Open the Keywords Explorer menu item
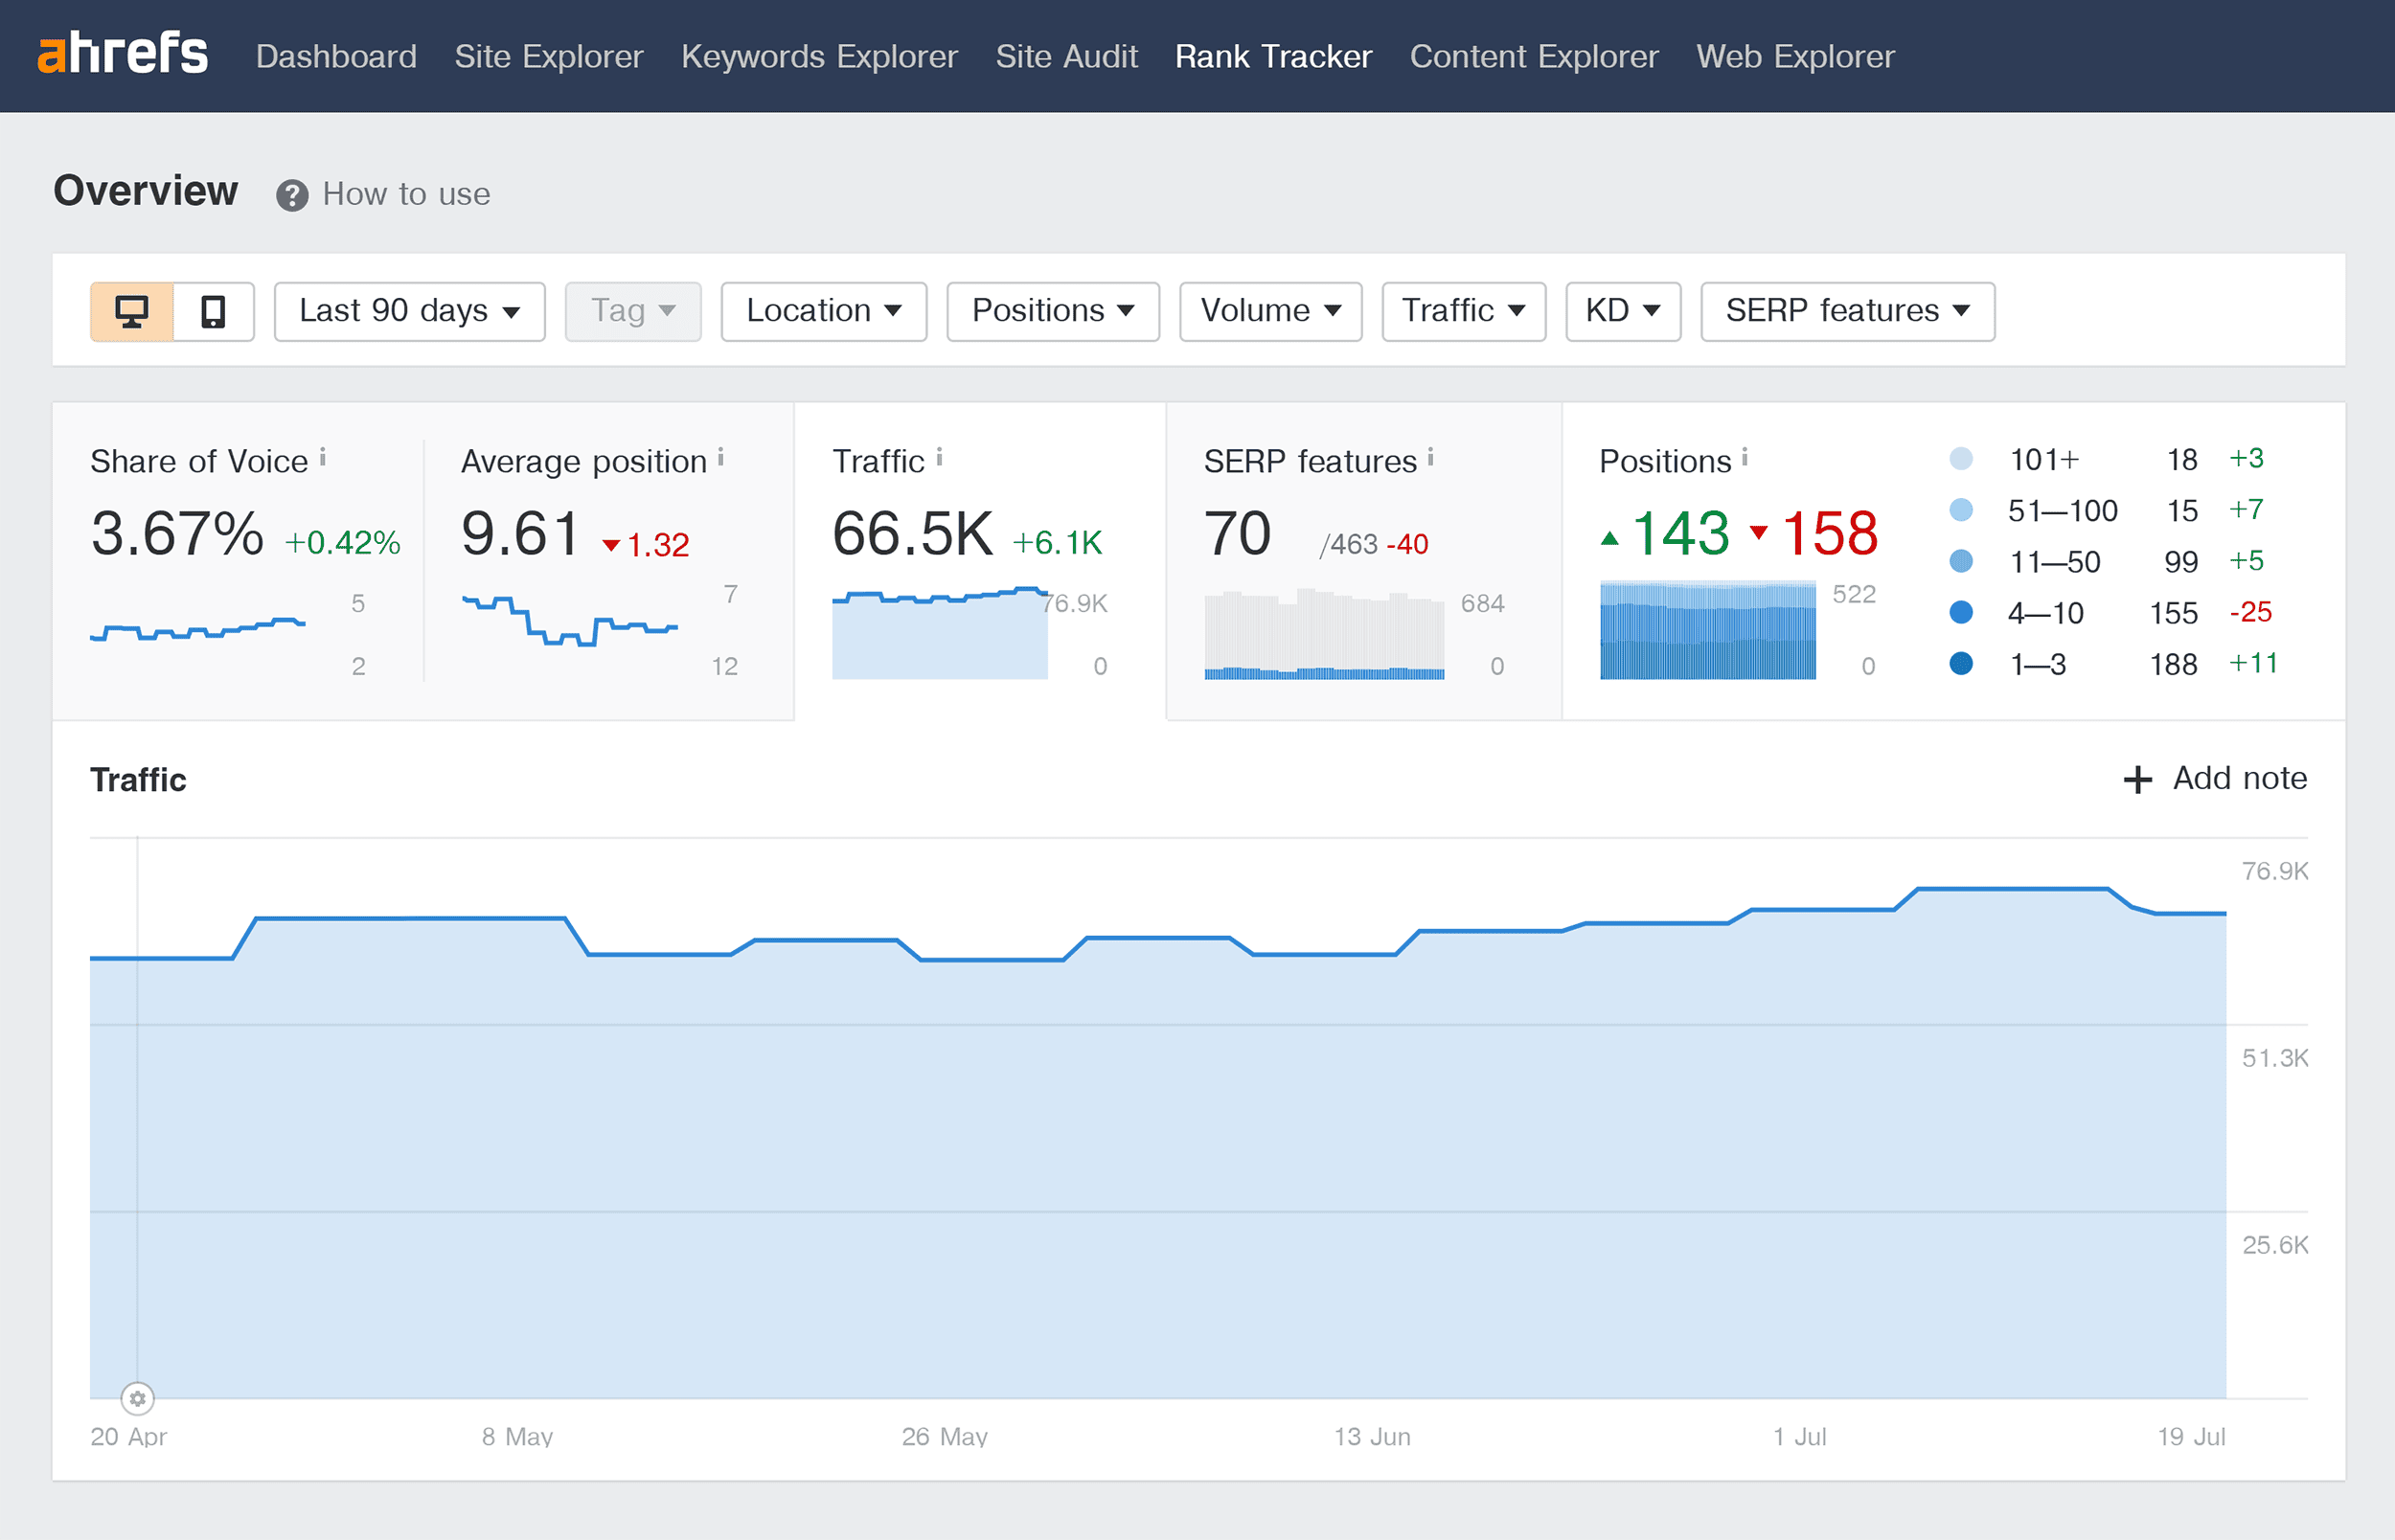This screenshot has width=2395, height=1540. click(819, 57)
